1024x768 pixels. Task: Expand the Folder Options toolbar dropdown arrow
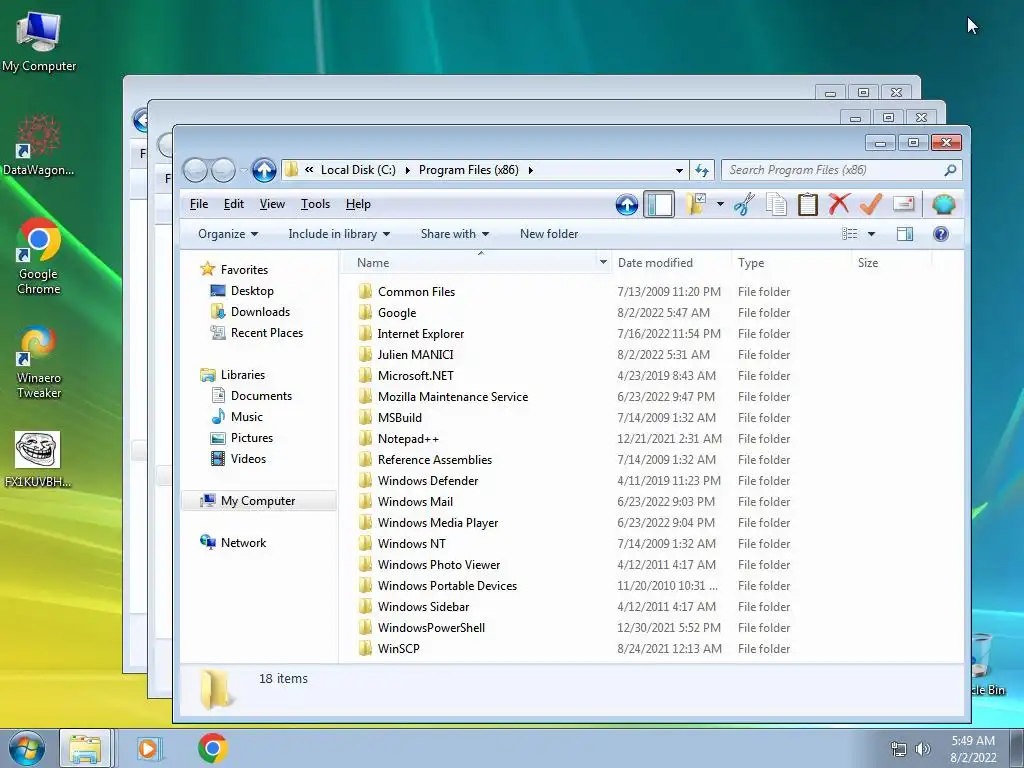click(720, 204)
